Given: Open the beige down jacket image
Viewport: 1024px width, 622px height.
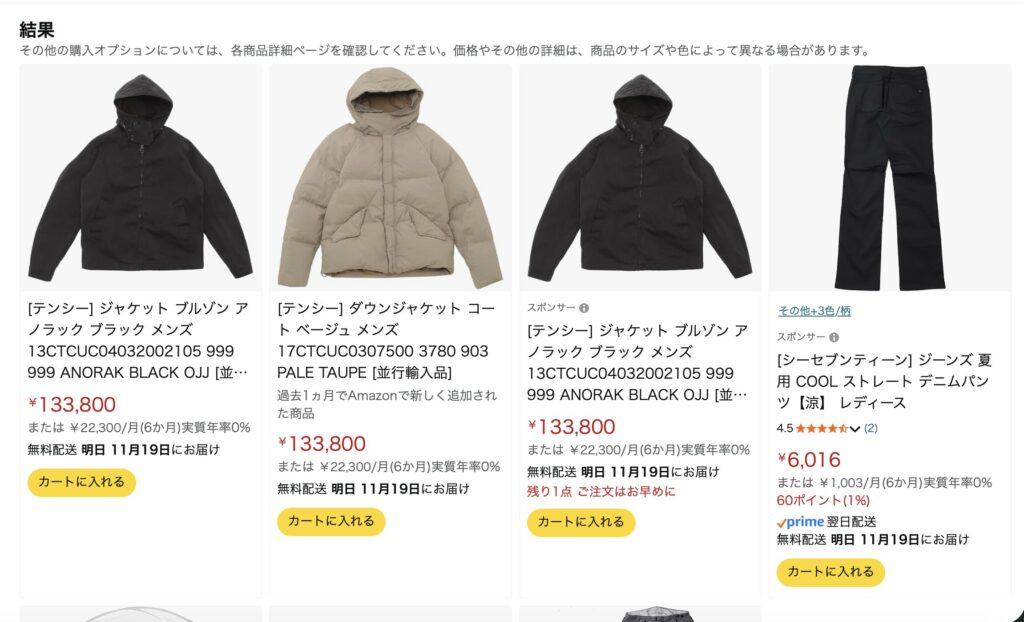Looking at the screenshot, I should tap(390, 178).
